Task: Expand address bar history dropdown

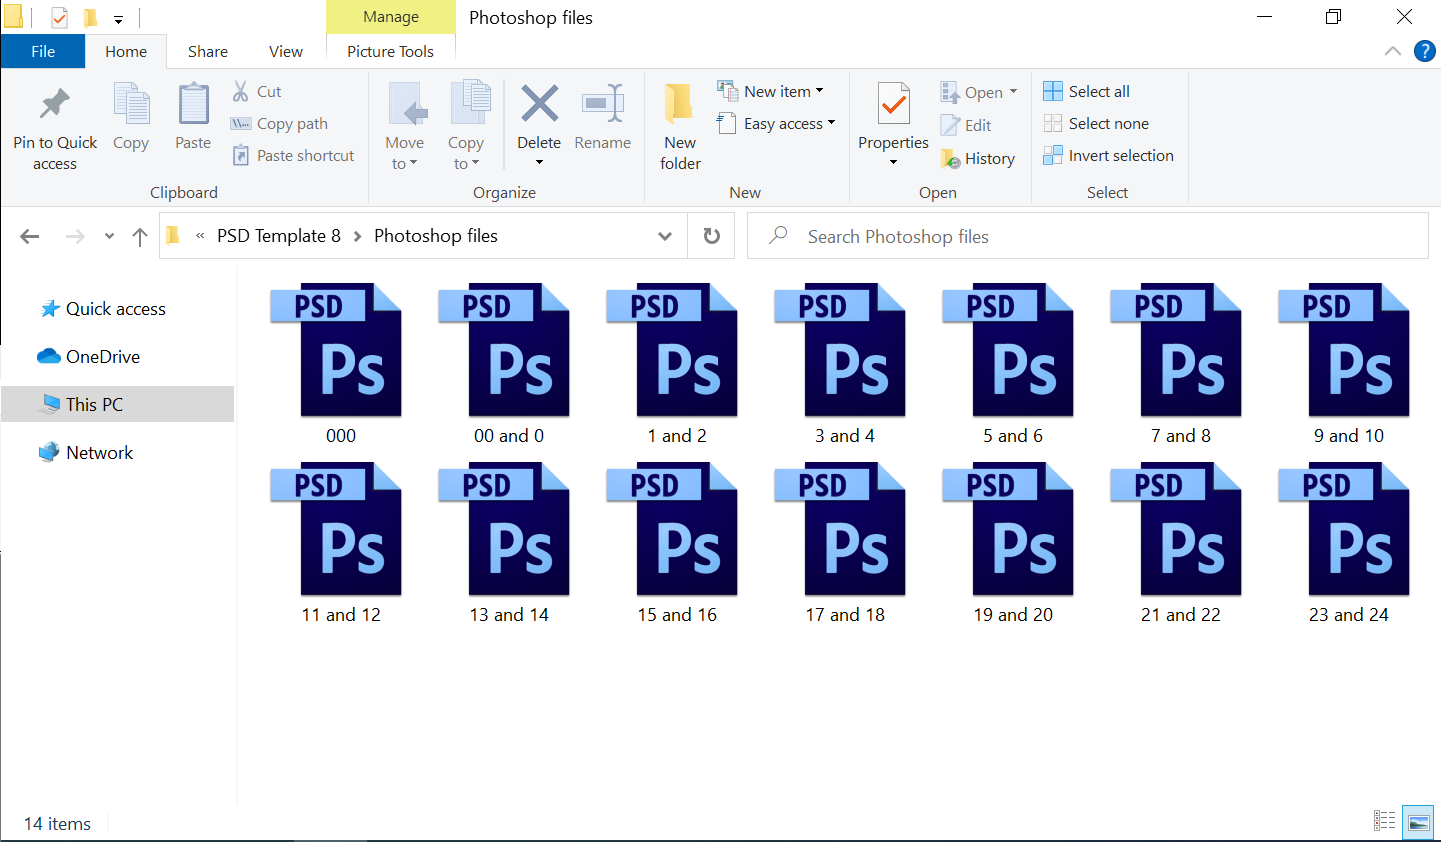Action: [x=665, y=236]
